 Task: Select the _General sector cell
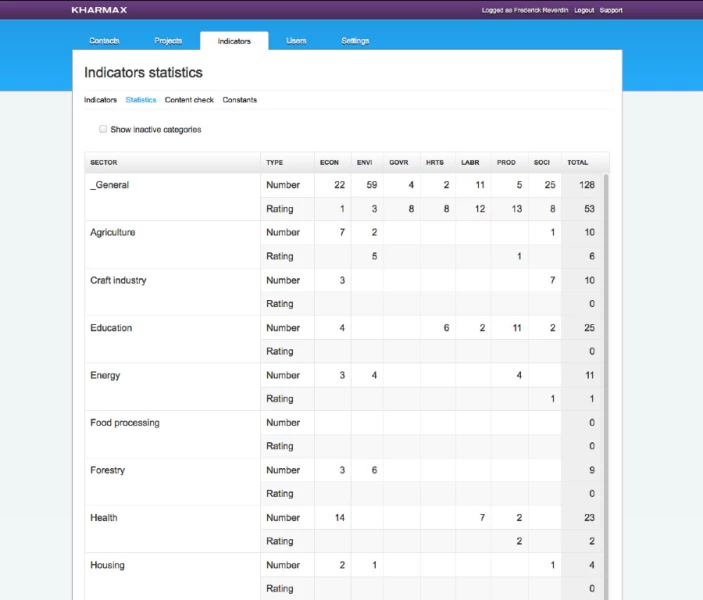109,185
